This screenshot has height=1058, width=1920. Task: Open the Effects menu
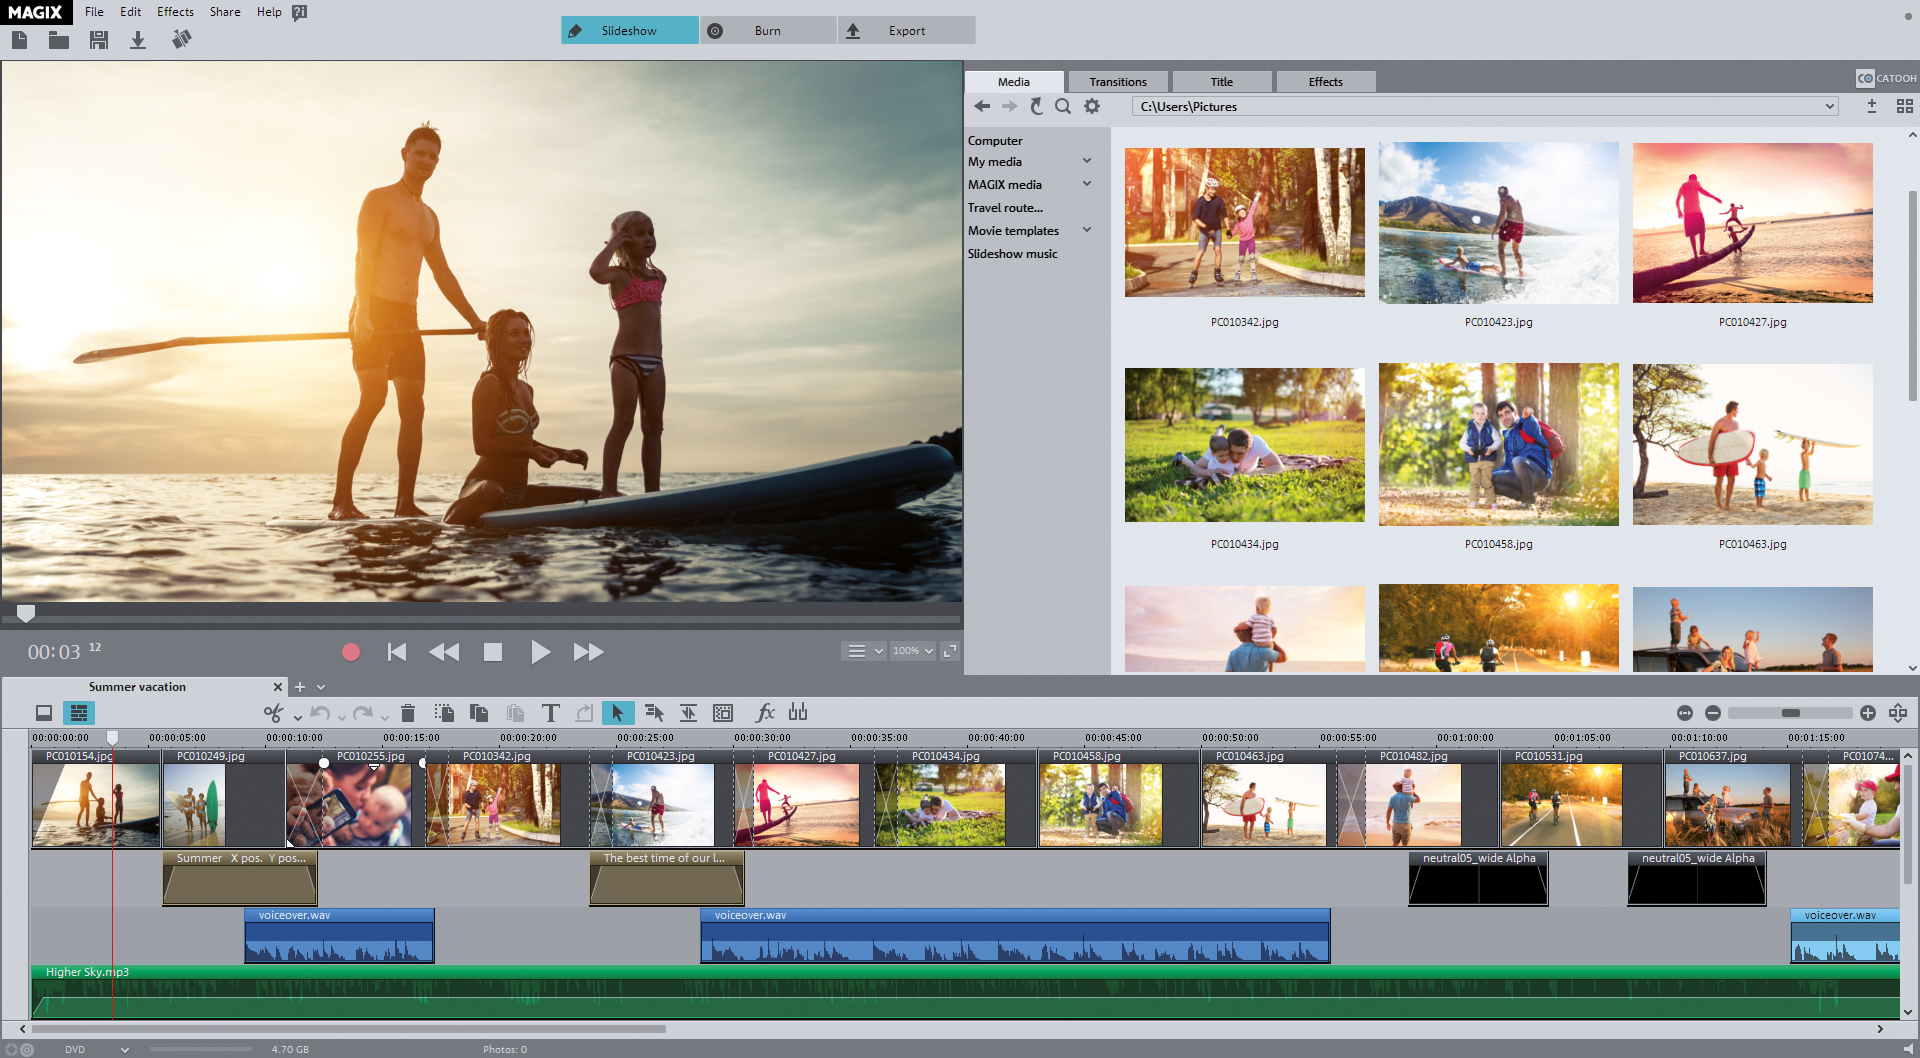175,12
